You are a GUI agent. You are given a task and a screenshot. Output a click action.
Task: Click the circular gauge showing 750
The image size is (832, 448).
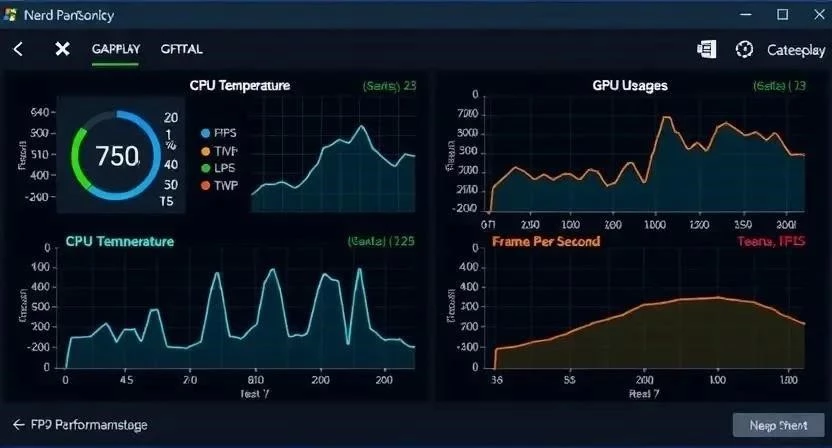(117, 155)
